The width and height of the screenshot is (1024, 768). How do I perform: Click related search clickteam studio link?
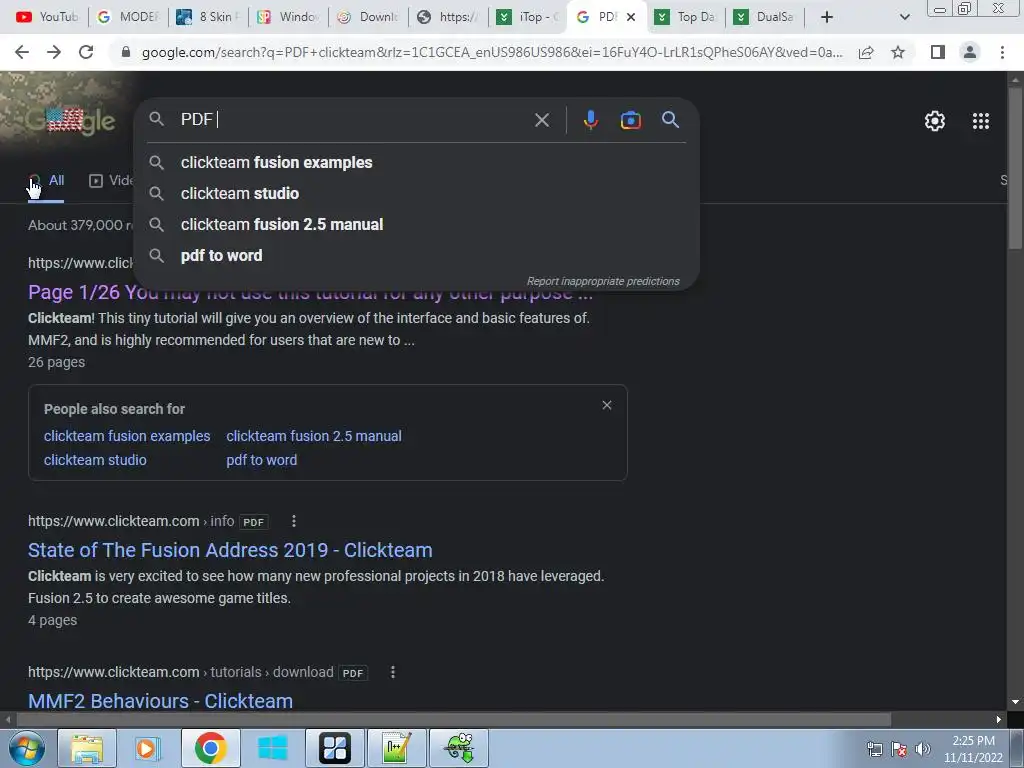point(95,460)
